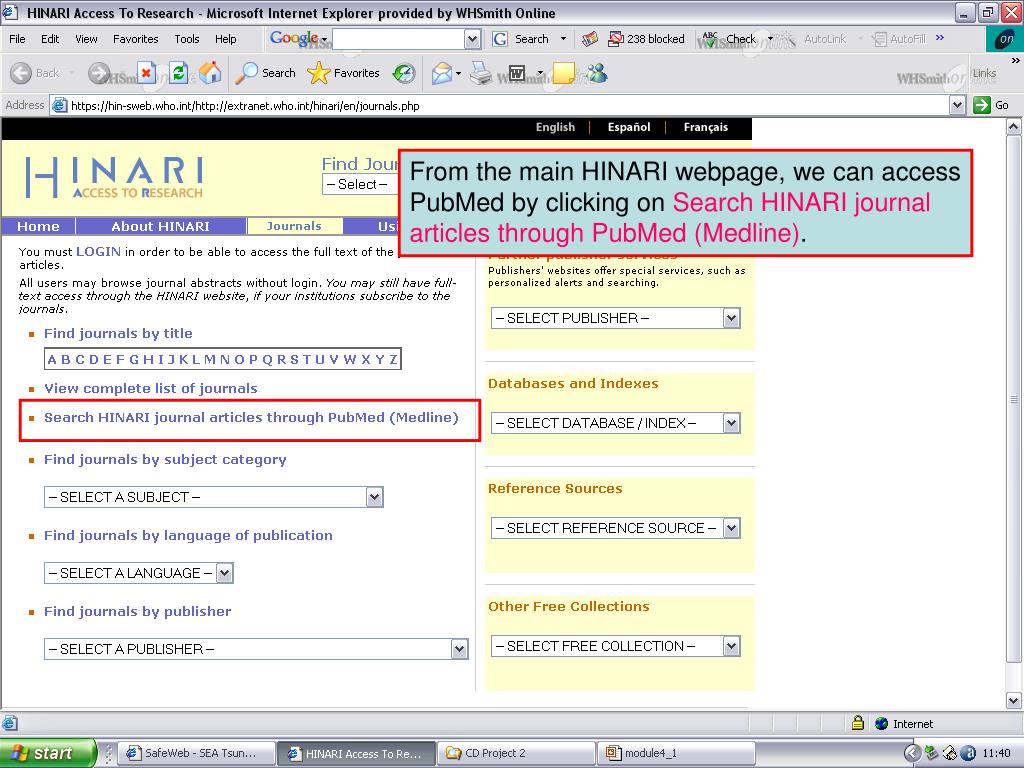Image resolution: width=1024 pixels, height=768 pixels.
Task: Open the About HINARI tab
Action: click(x=161, y=226)
